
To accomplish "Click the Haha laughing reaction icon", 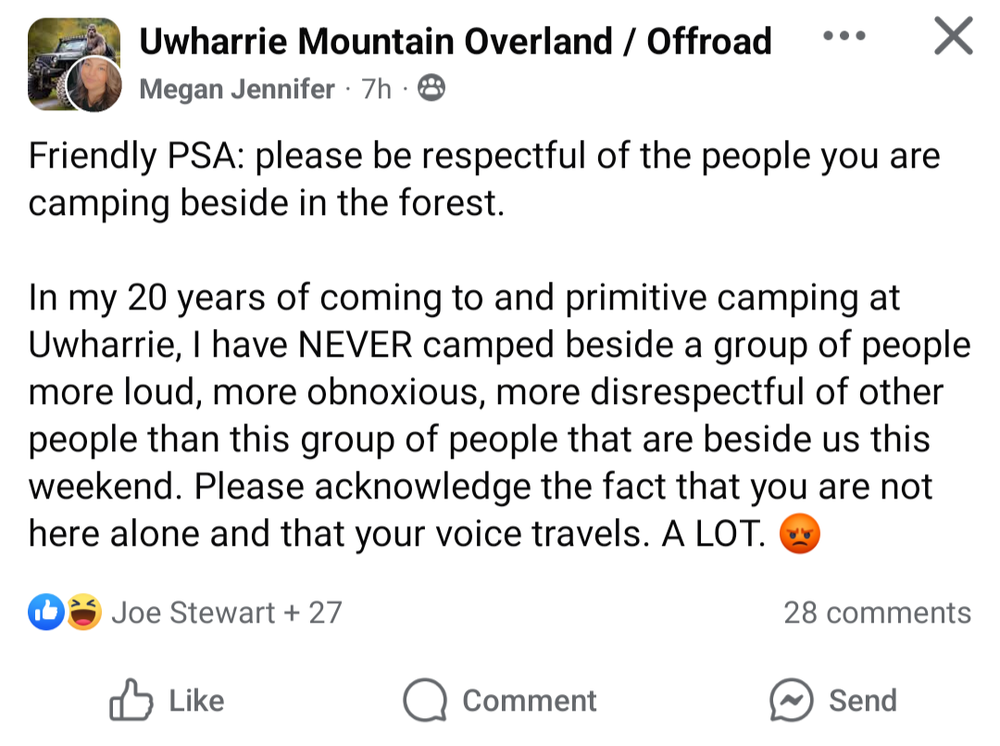I will click(84, 612).
